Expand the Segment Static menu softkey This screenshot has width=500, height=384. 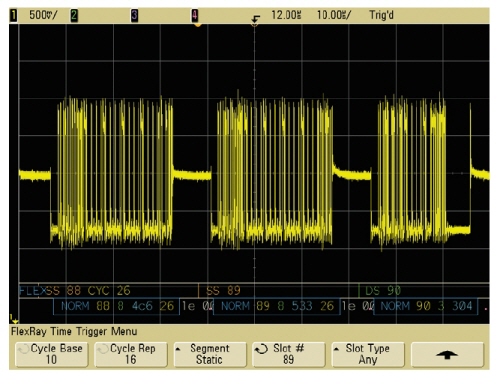pos(210,355)
